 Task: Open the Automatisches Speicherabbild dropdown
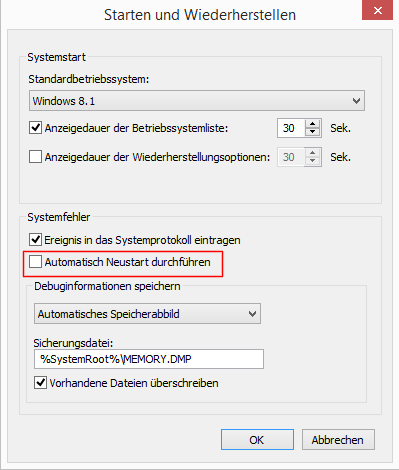[147, 314]
